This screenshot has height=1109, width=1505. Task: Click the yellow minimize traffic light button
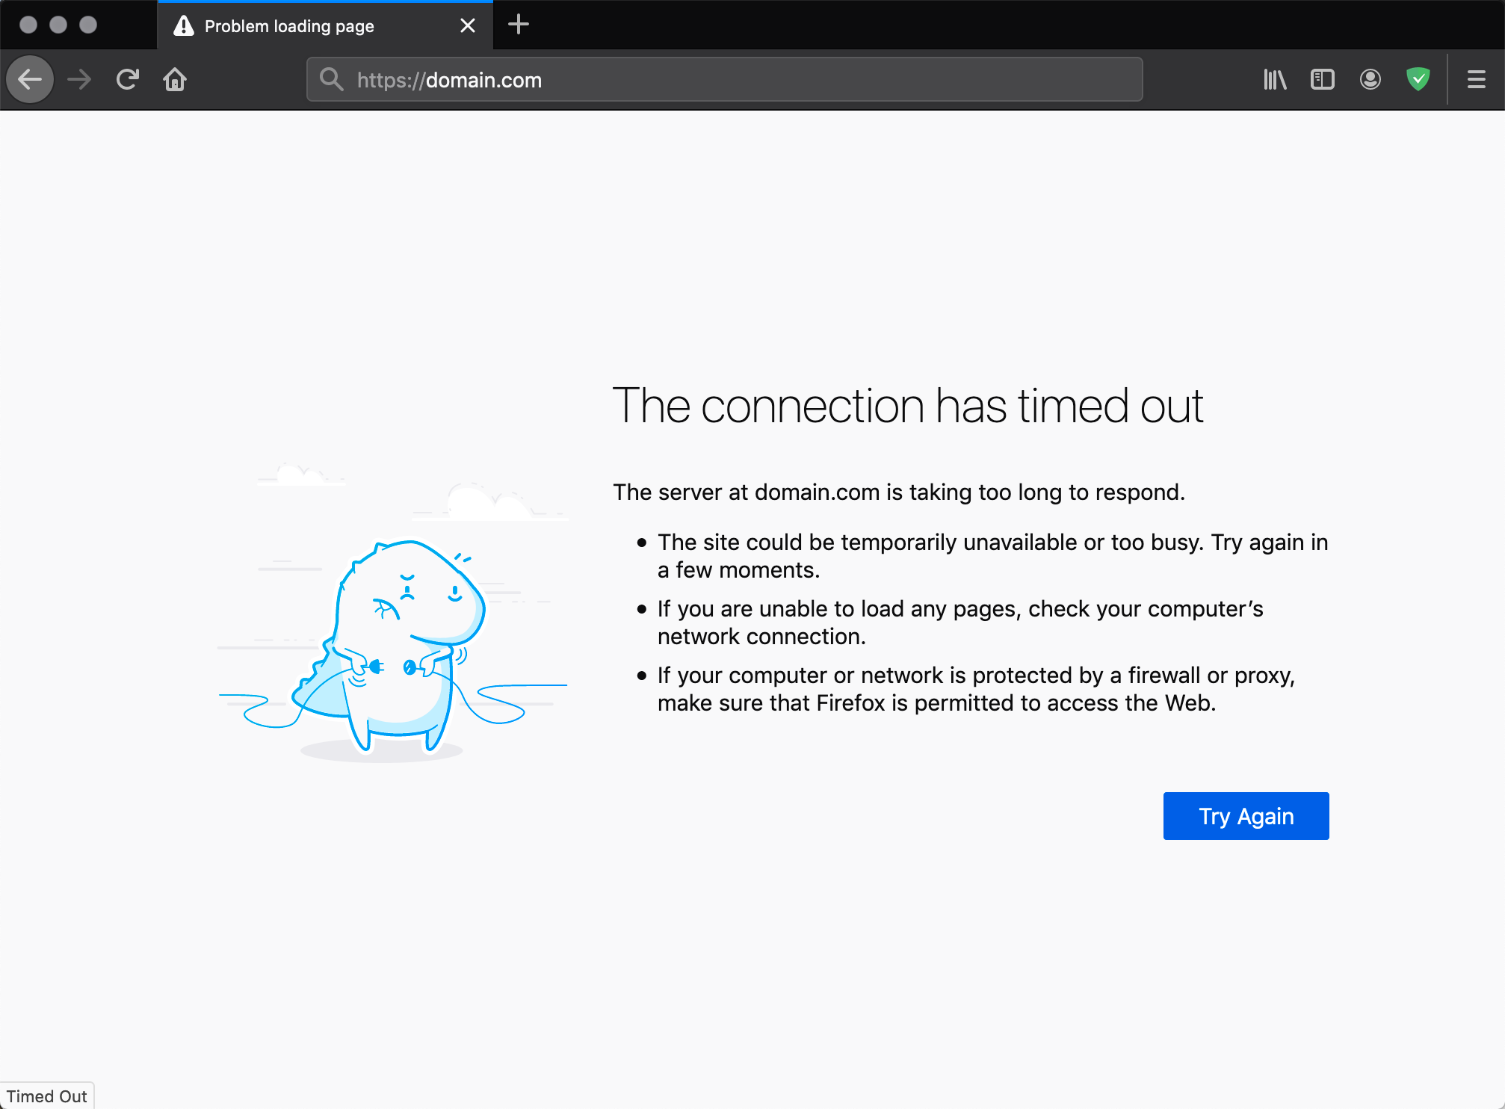click(58, 24)
